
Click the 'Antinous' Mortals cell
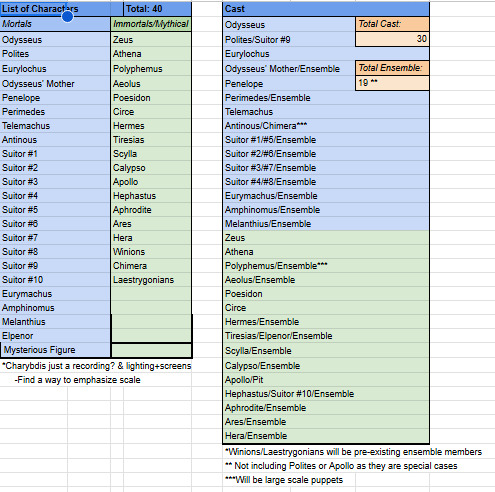tap(55, 140)
